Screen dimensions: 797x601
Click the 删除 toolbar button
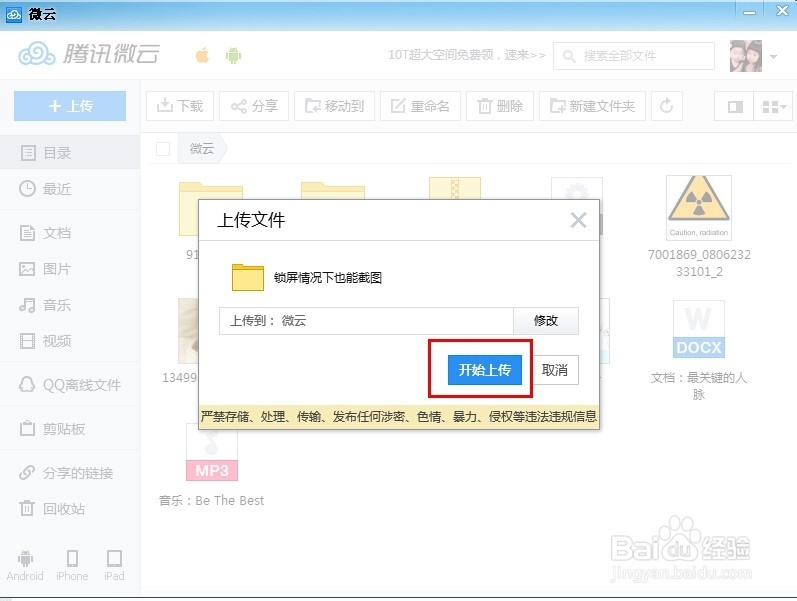[500, 106]
